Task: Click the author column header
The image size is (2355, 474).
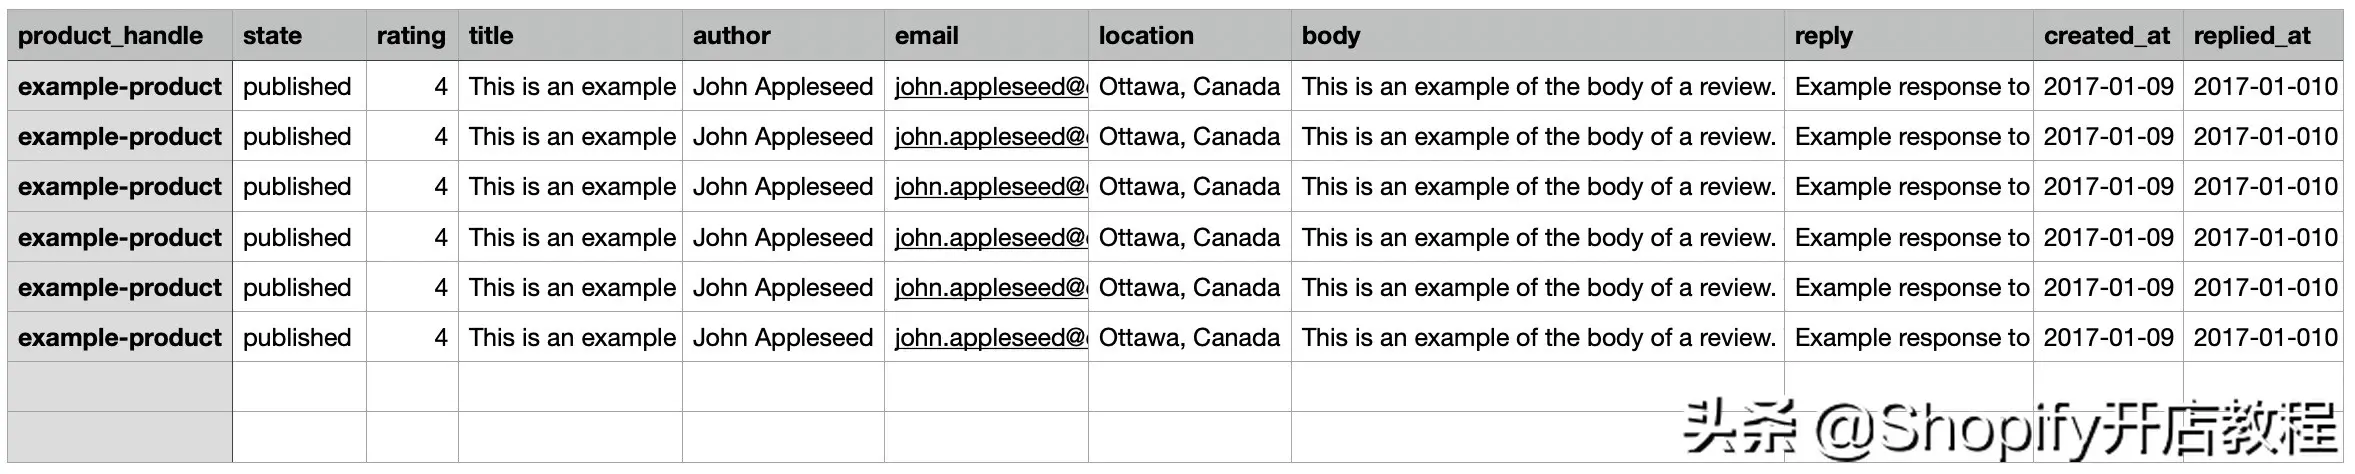Action: [783, 36]
